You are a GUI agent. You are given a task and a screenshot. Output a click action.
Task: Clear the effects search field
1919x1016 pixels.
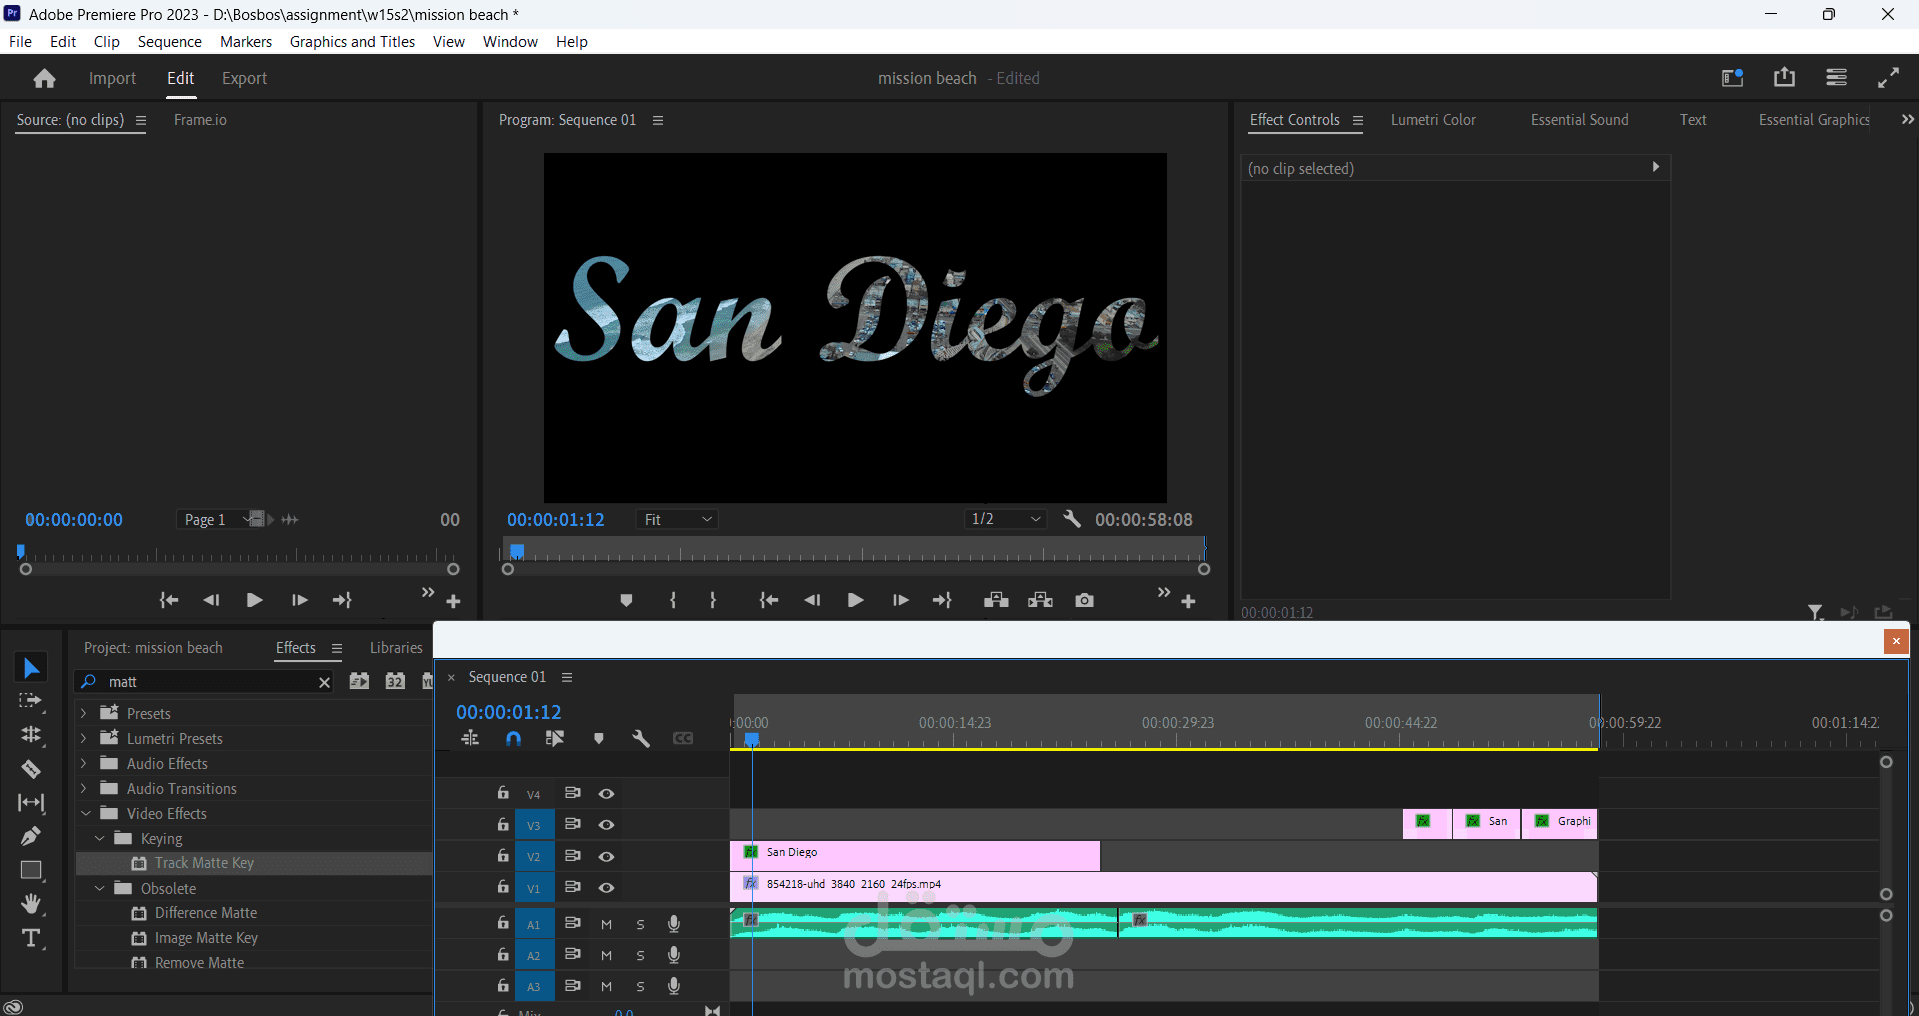(x=324, y=682)
